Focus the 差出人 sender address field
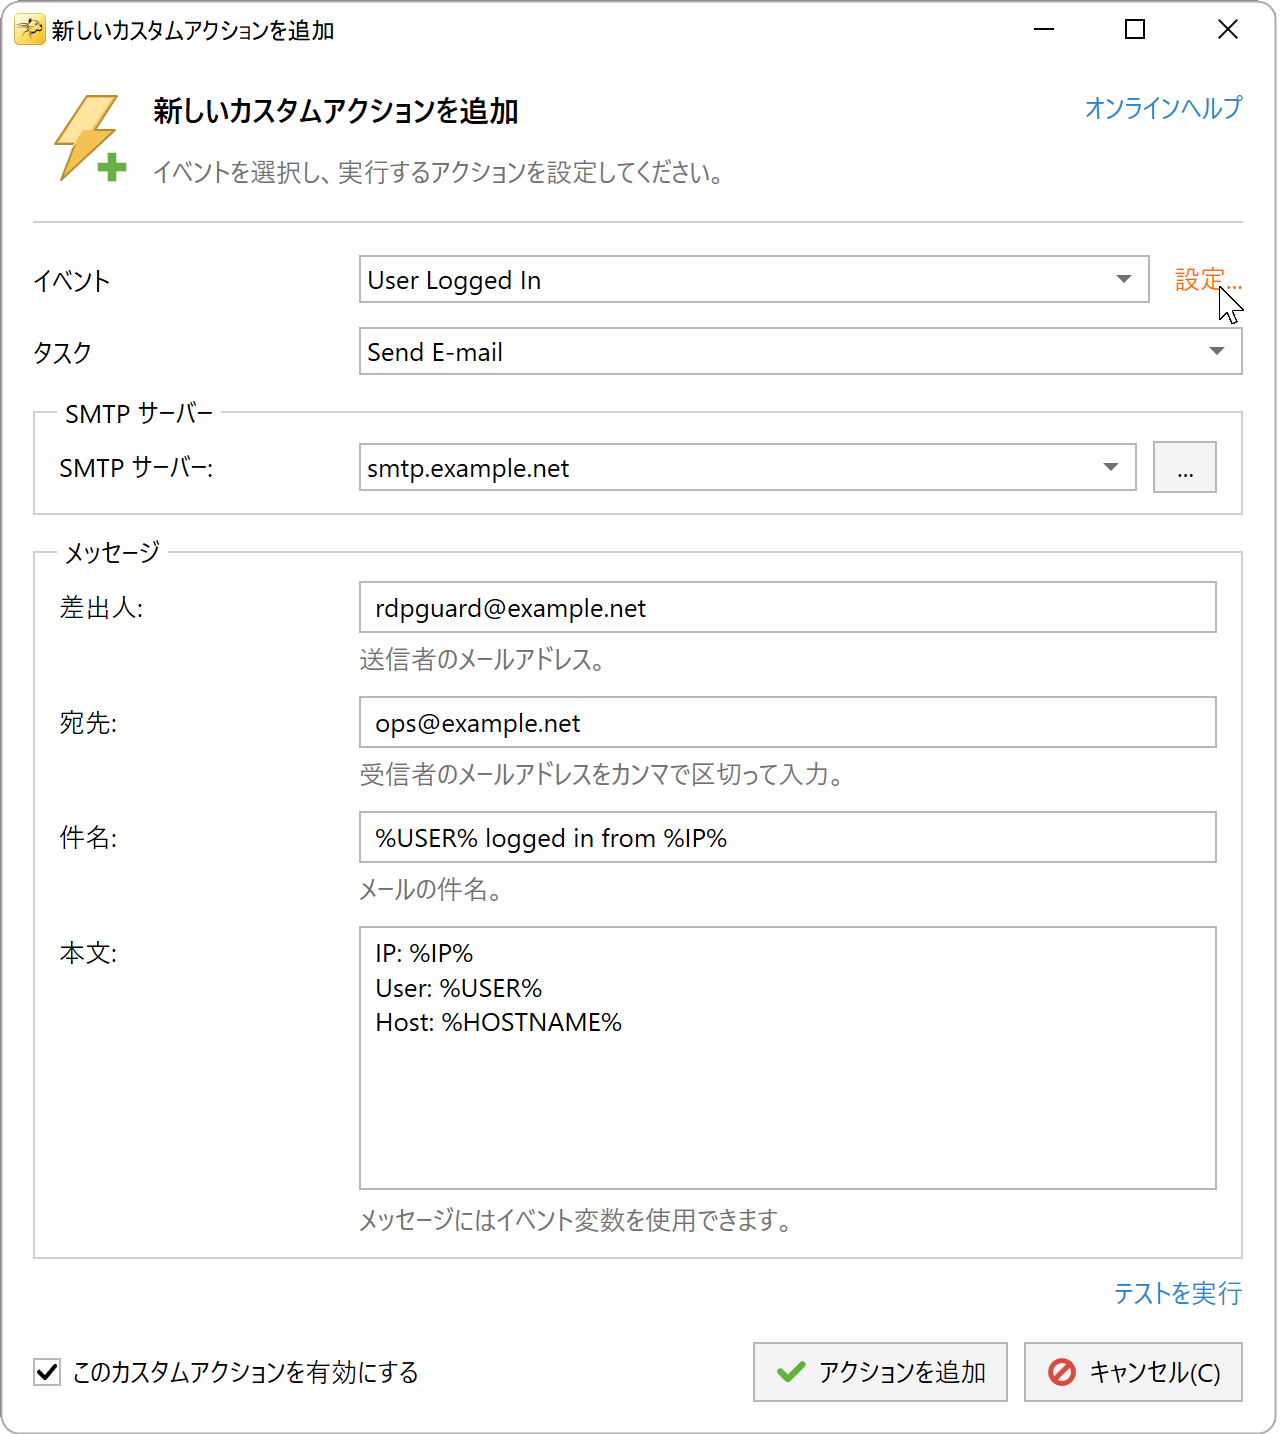Image resolution: width=1288 pixels, height=1434 pixels. pyautogui.click(x=788, y=608)
